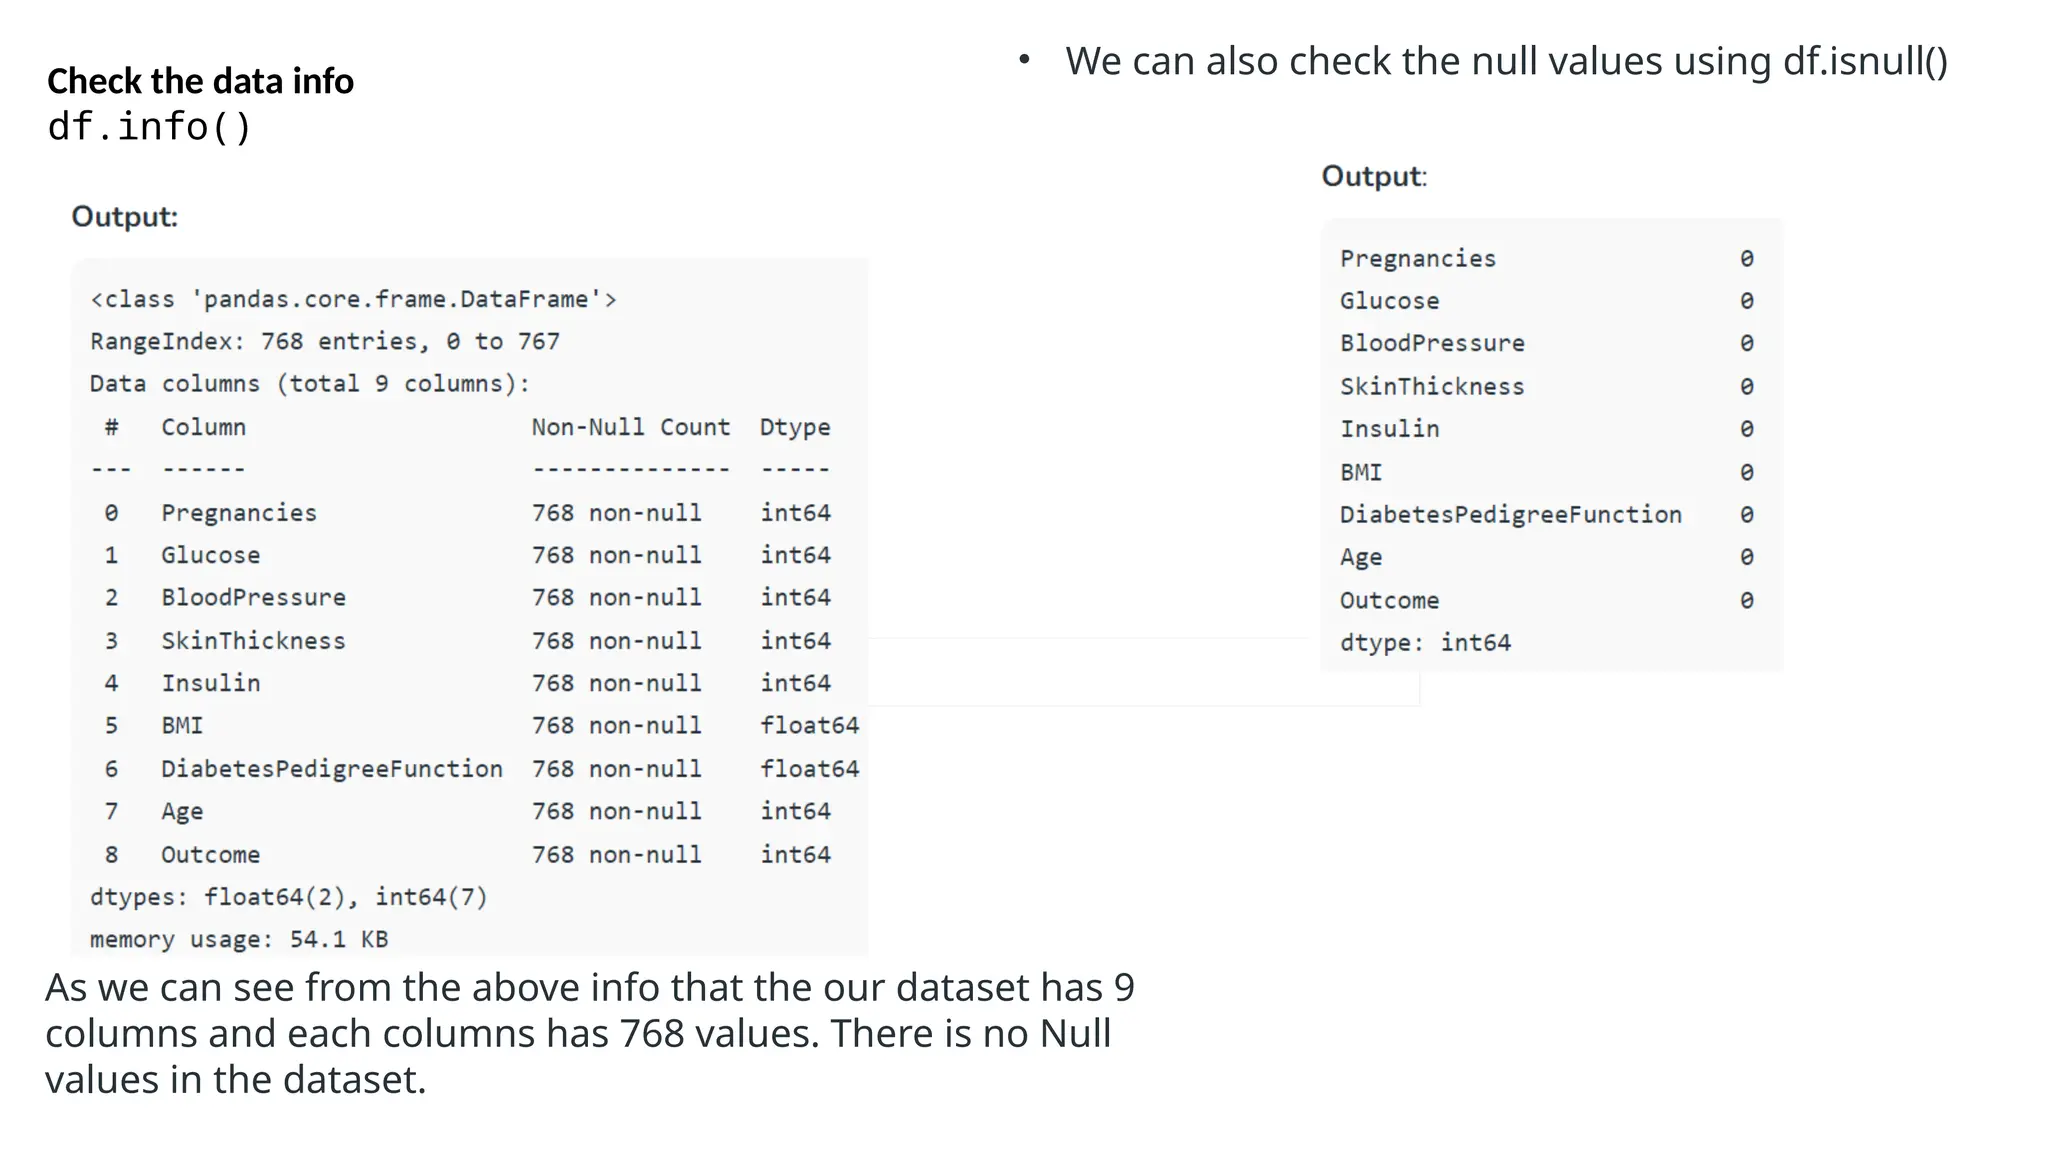Click the float64 dtype of BMI row
This screenshot has height=1152, width=2048.
click(x=809, y=725)
